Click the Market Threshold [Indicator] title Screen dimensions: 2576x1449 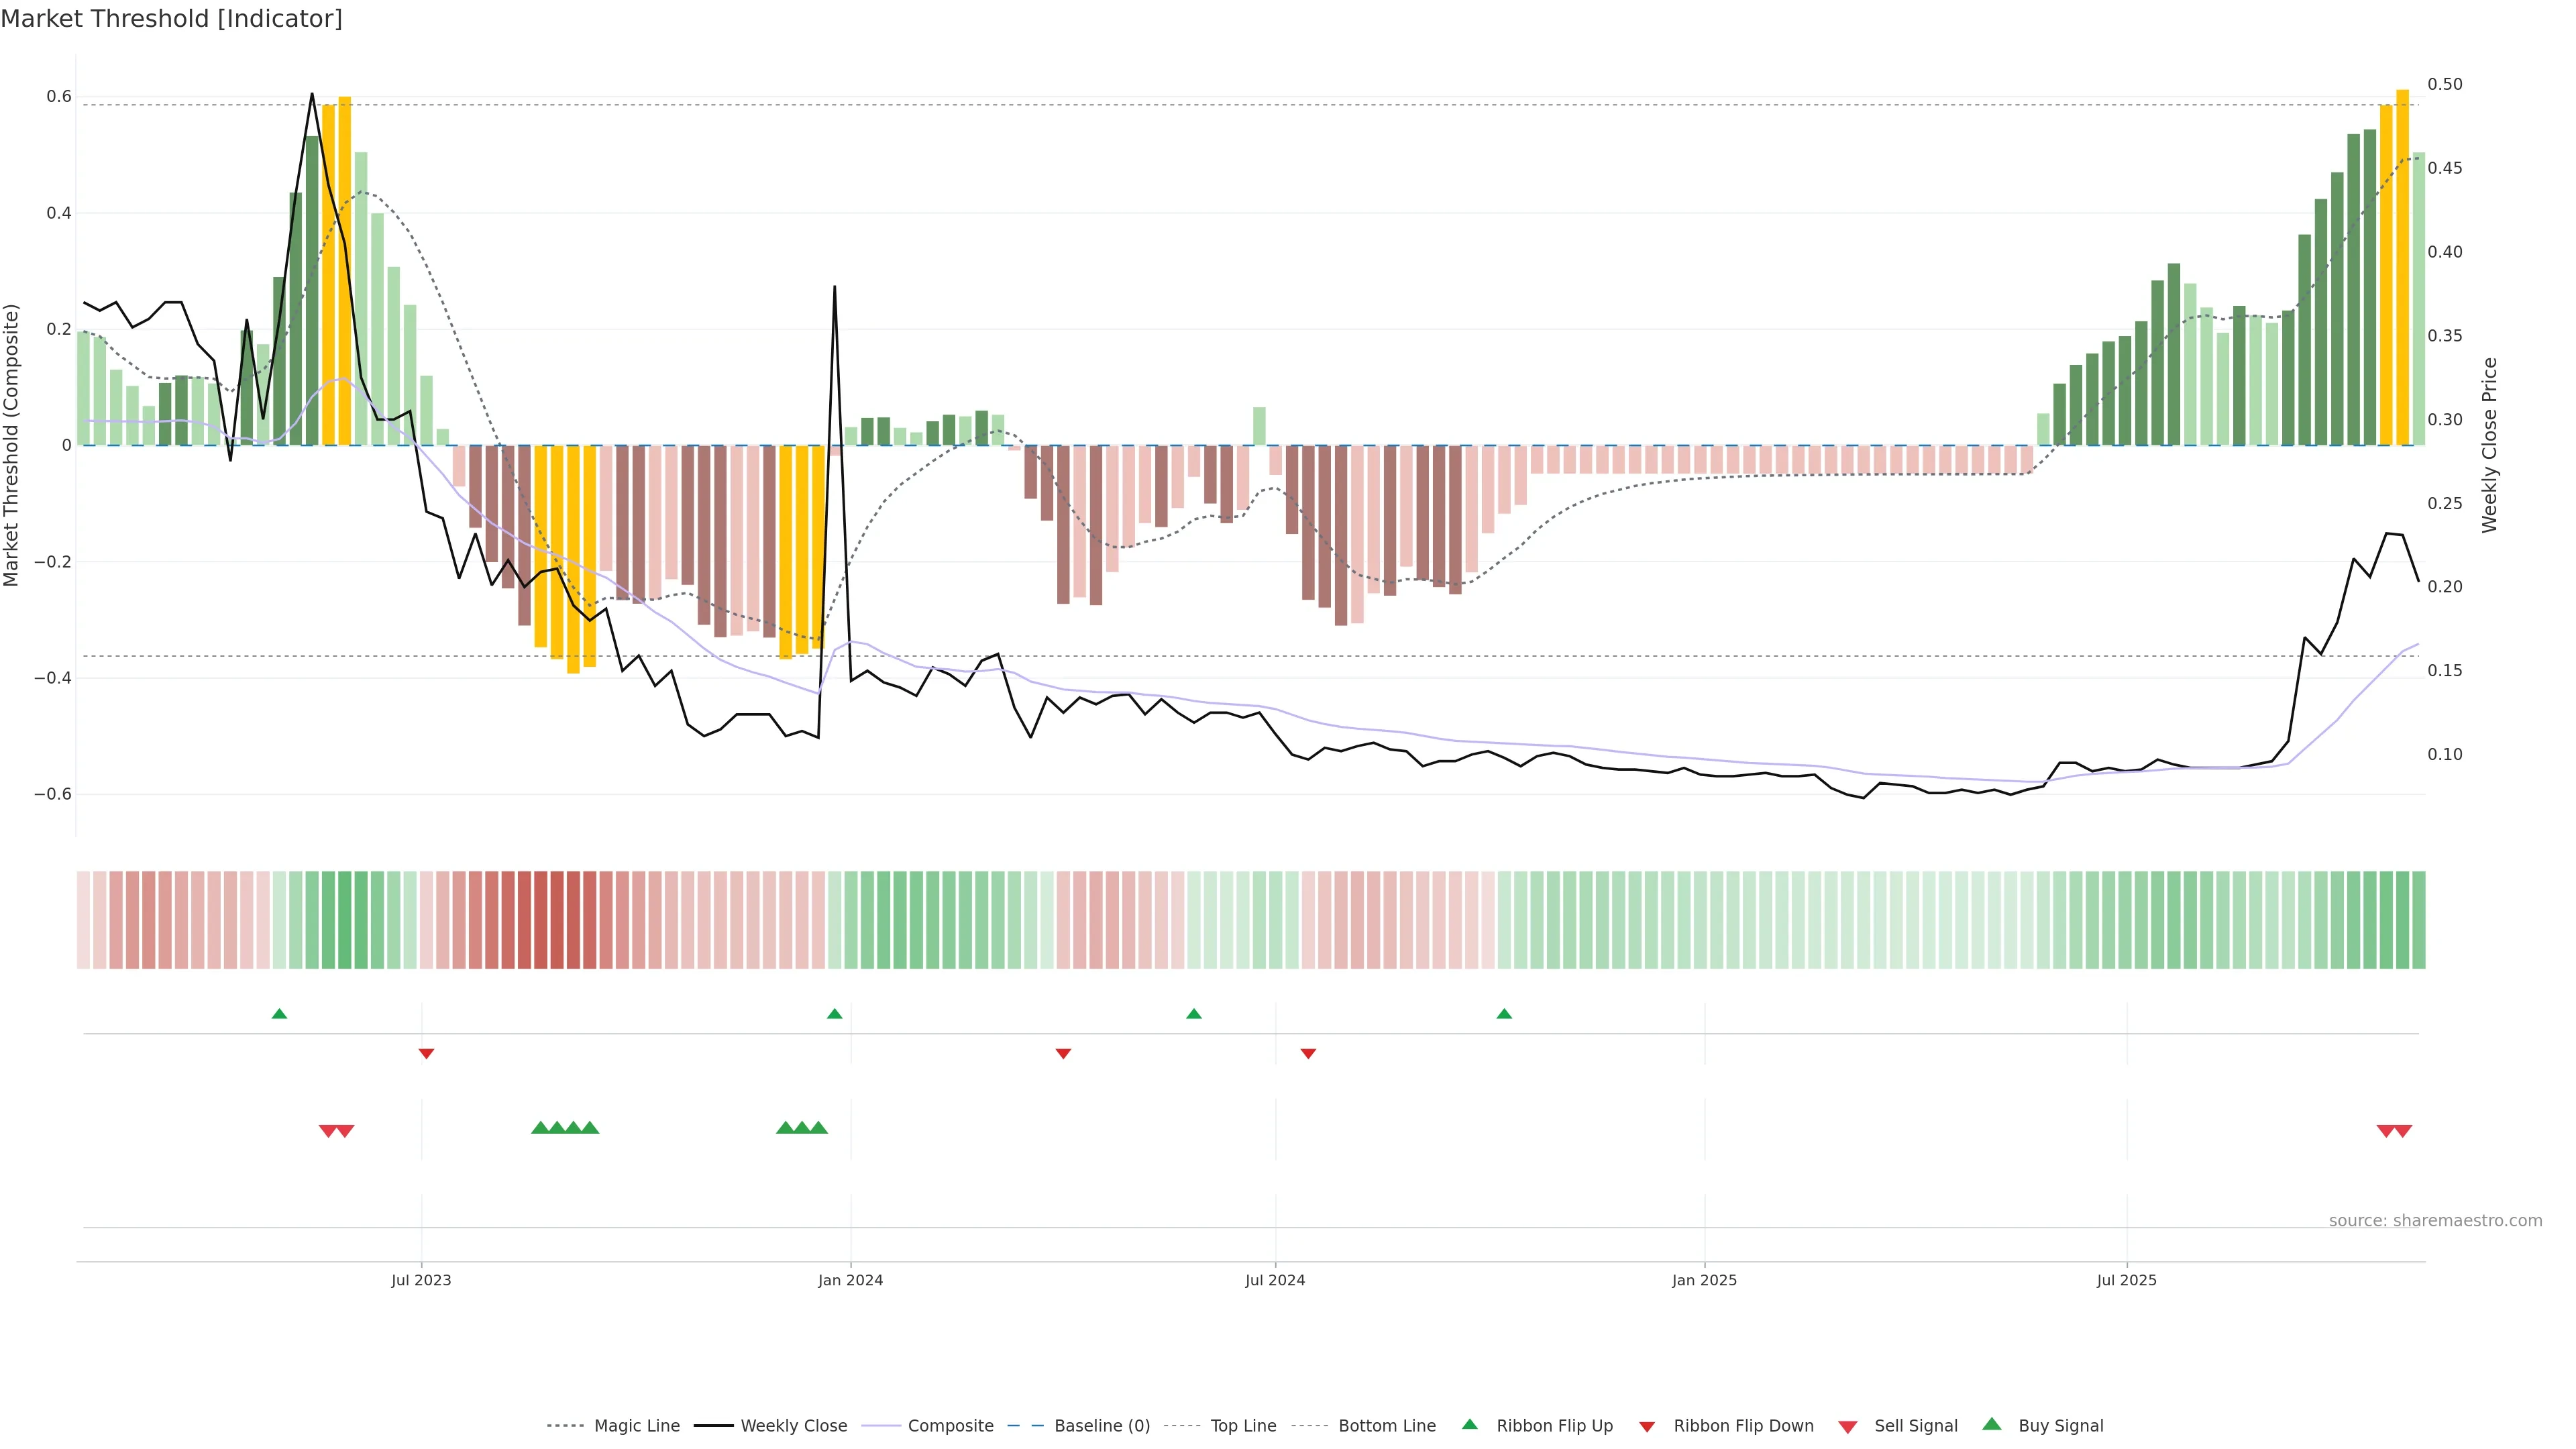[171, 19]
